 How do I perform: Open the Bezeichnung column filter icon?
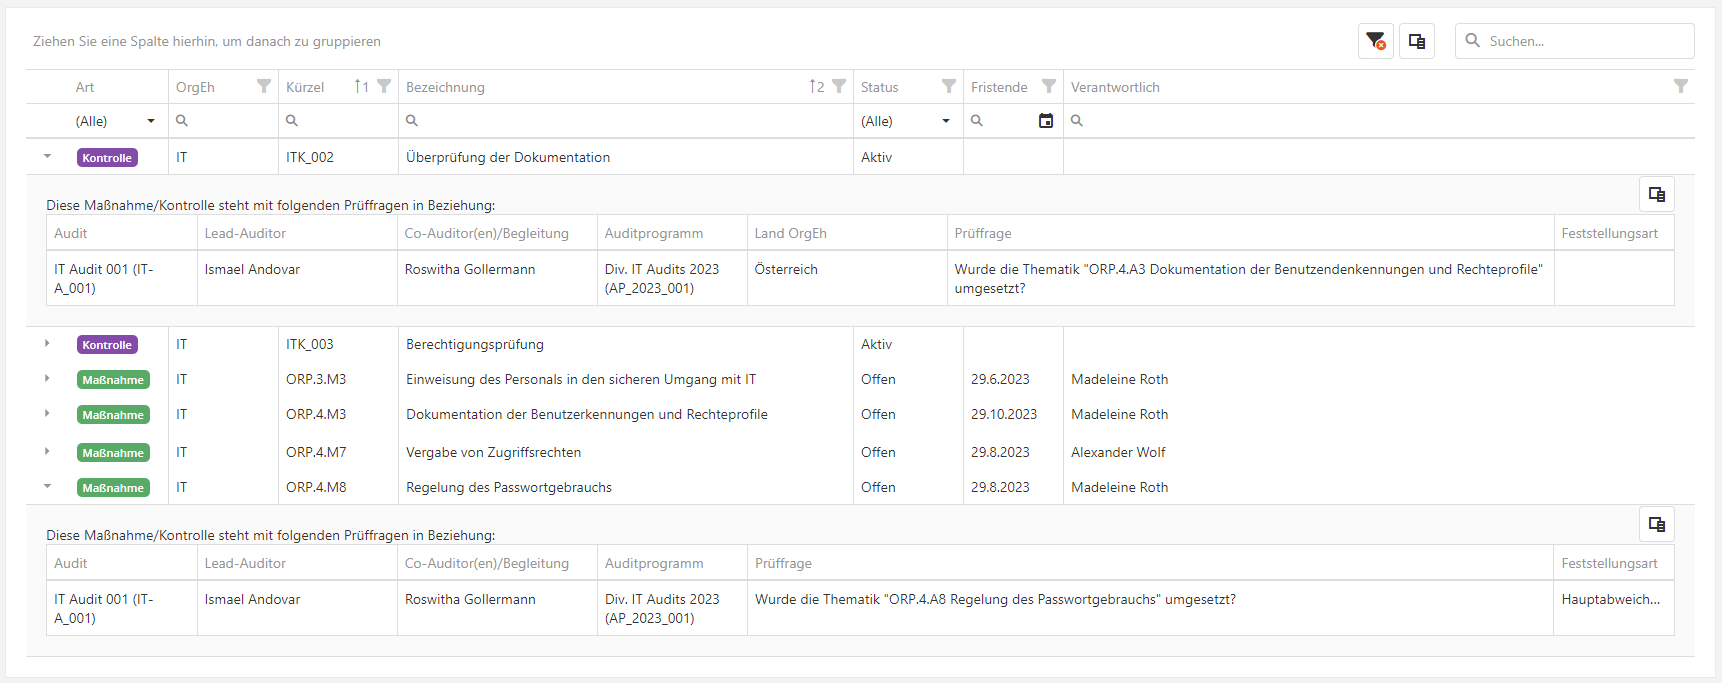click(x=839, y=87)
